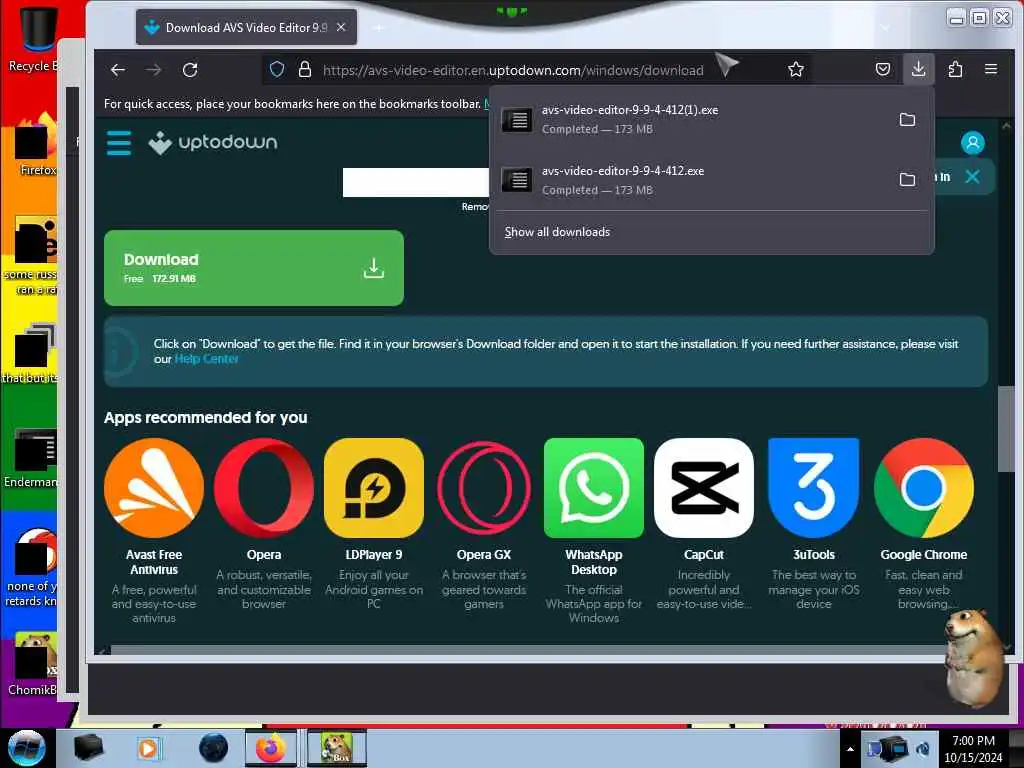Click Show all downloads
The width and height of the screenshot is (1024, 768).
(x=557, y=232)
